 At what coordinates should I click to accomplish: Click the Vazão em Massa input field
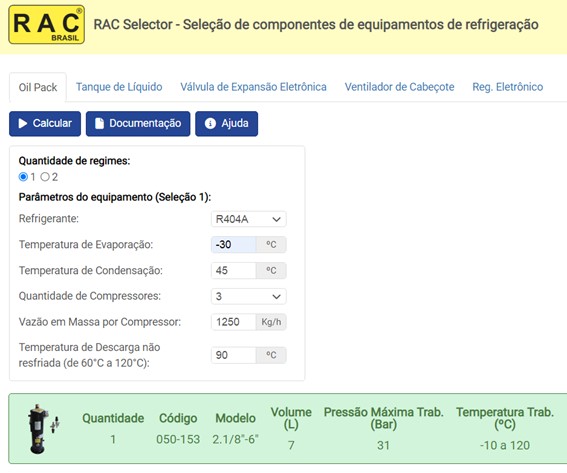(x=234, y=322)
